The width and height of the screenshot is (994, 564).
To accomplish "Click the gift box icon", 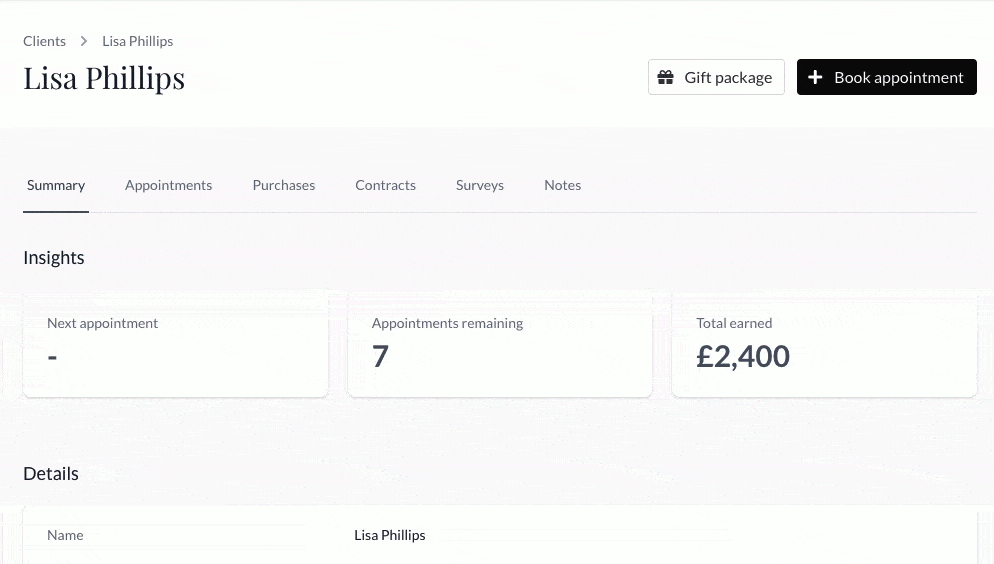I will point(665,77).
